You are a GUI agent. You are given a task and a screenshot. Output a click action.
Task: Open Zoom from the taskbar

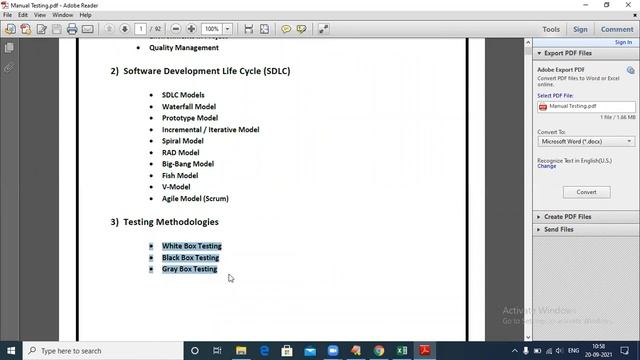pyautogui.click(x=333, y=351)
